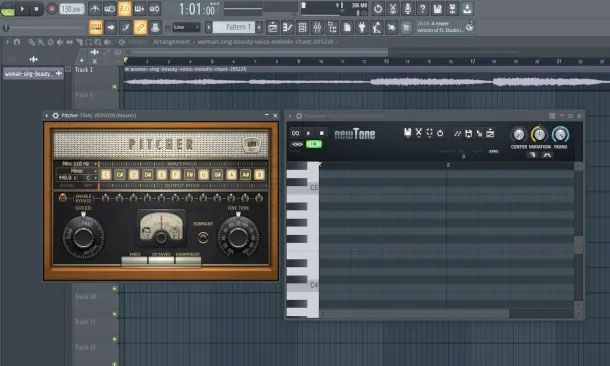Click the Pitcher MIDI button
Image resolution: width=610 pixels, height=366 pixels.
click(x=135, y=260)
